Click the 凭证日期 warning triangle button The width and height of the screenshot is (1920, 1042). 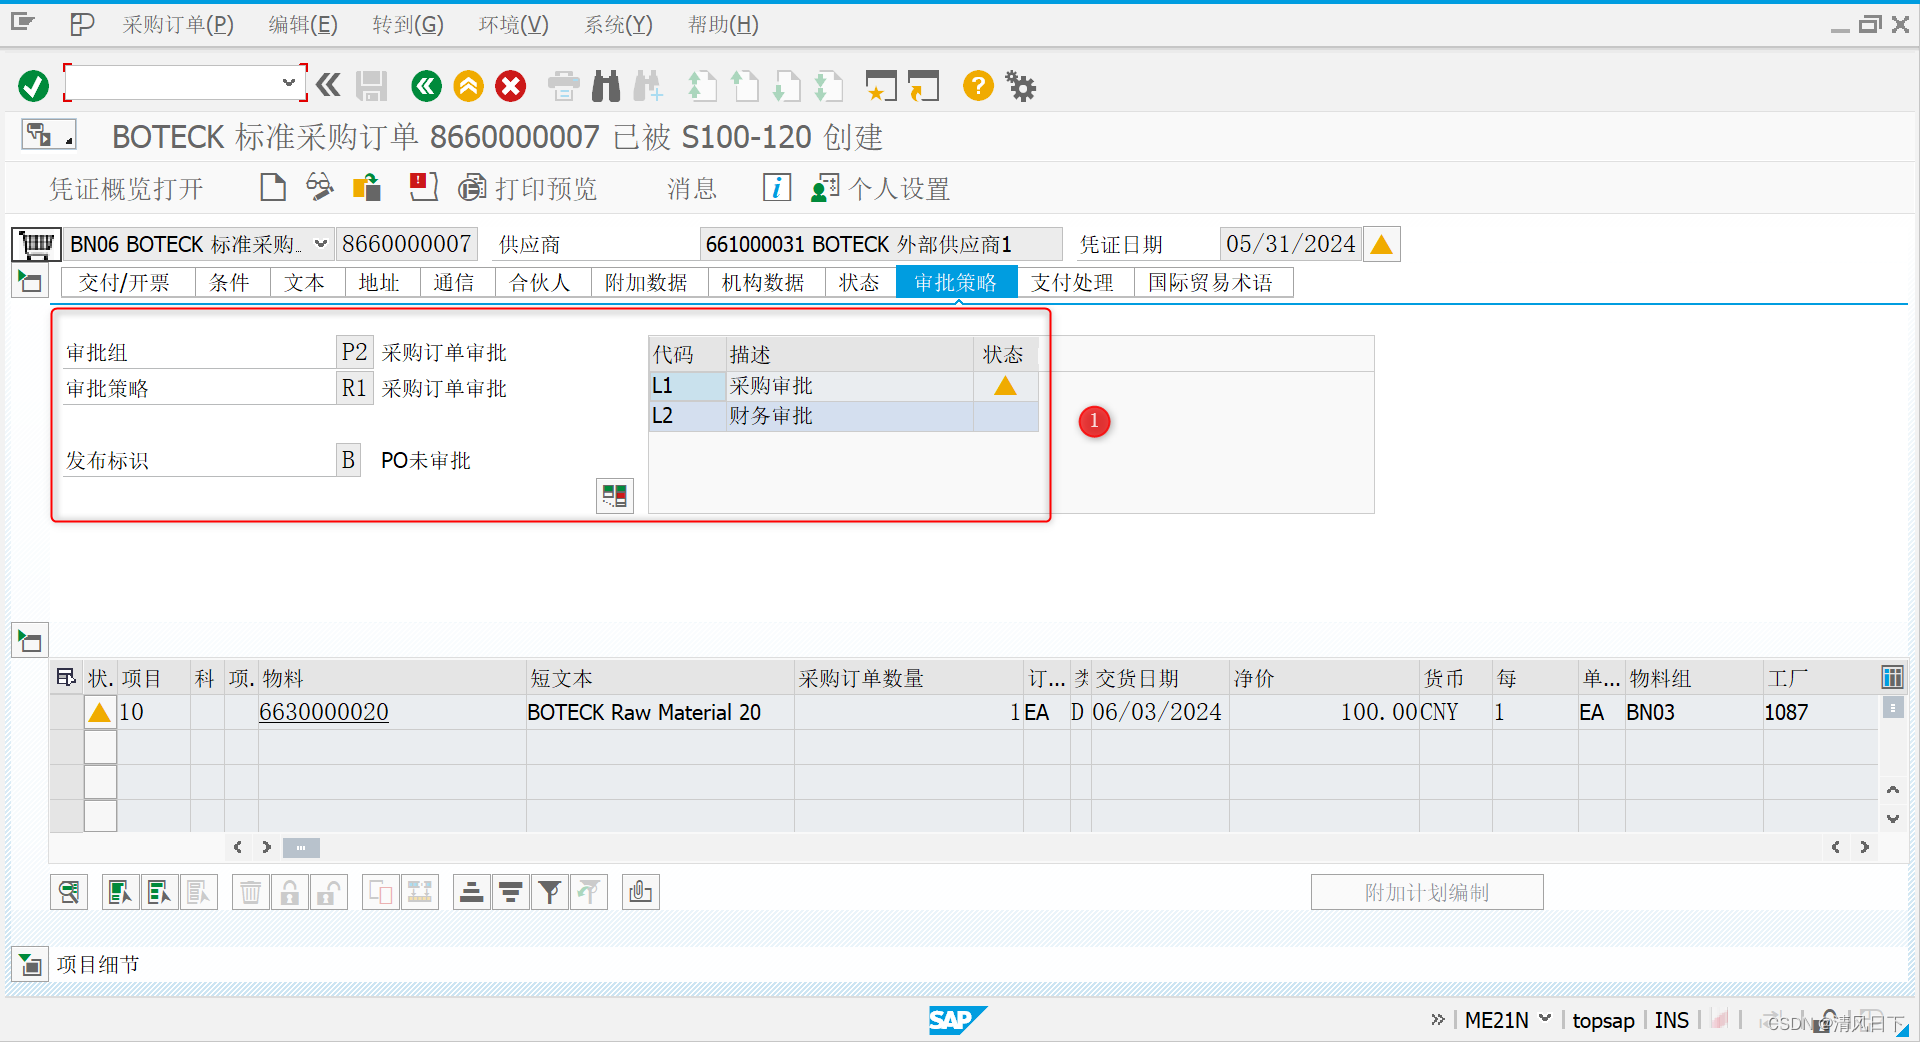(x=1381, y=244)
